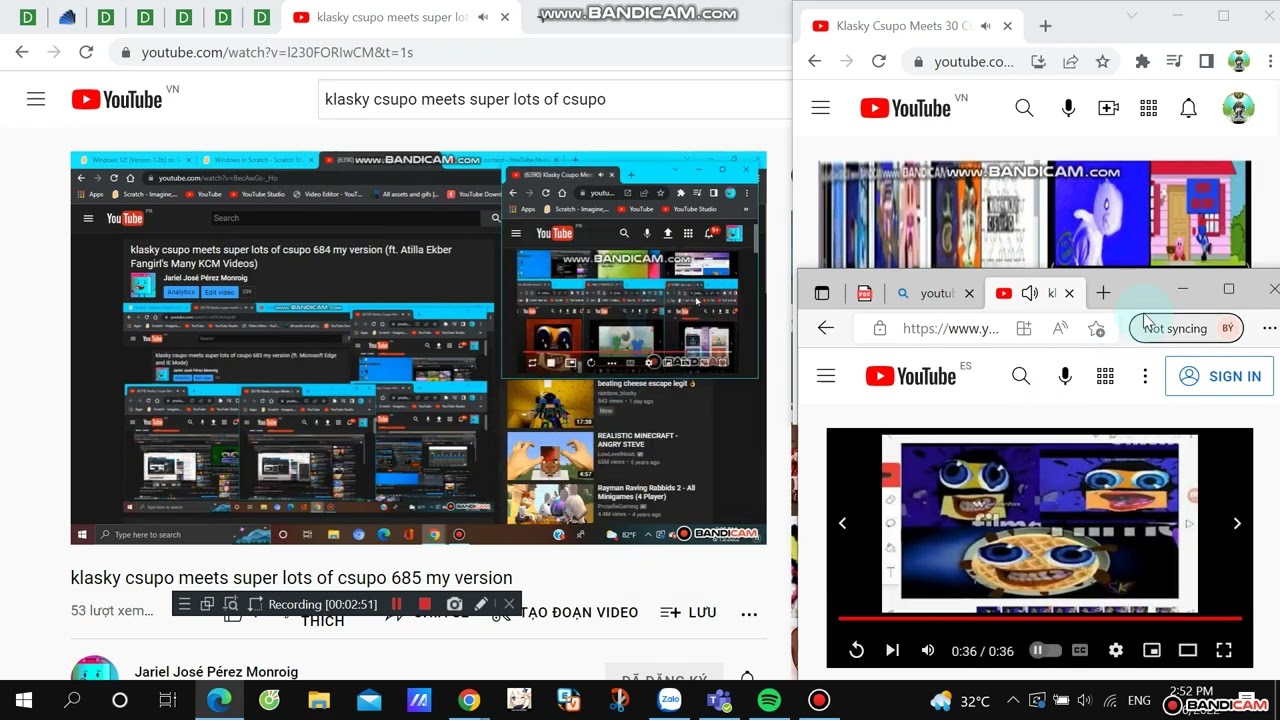Open Edge tab actions menu icon
This screenshot has width=1280, height=720.
[x=822, y=293]
